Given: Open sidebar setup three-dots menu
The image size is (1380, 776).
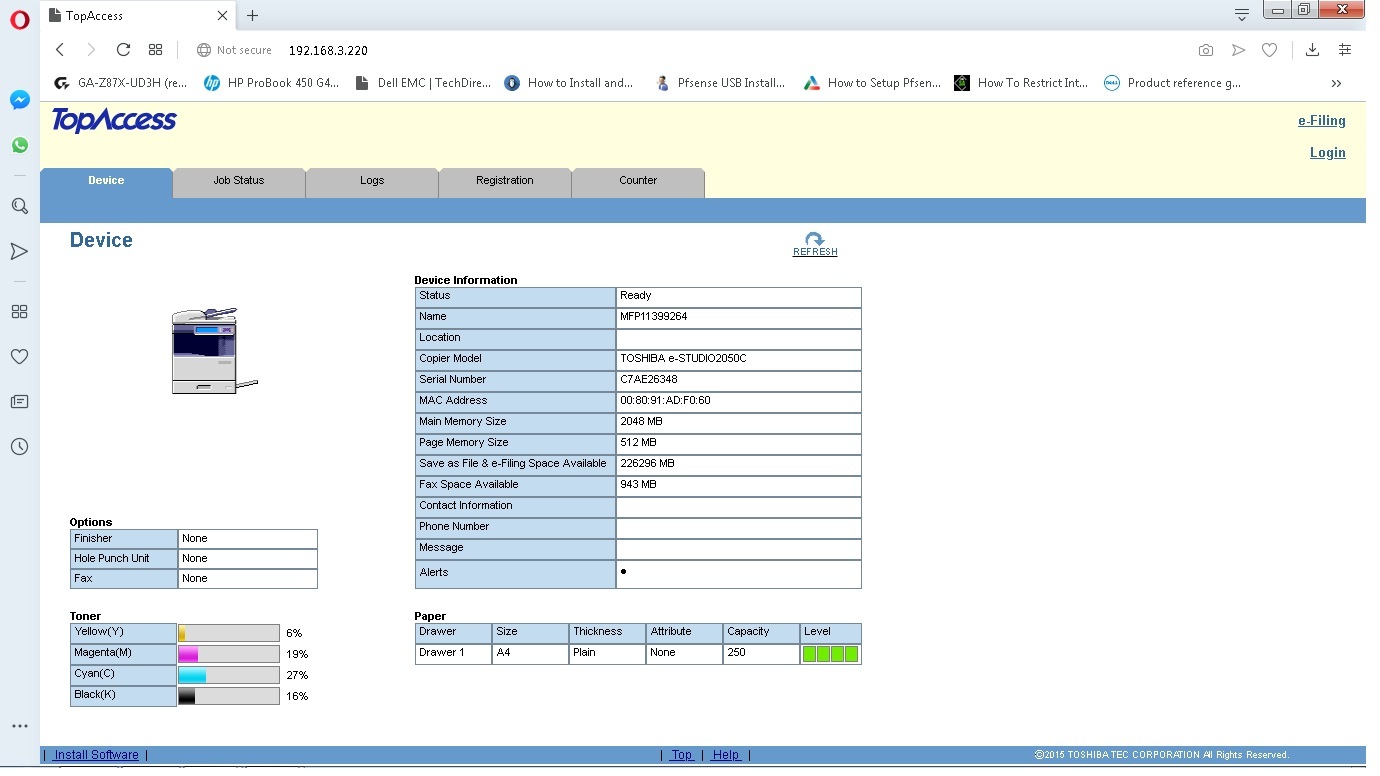Looking at the screenshot, I should (19, 726).
